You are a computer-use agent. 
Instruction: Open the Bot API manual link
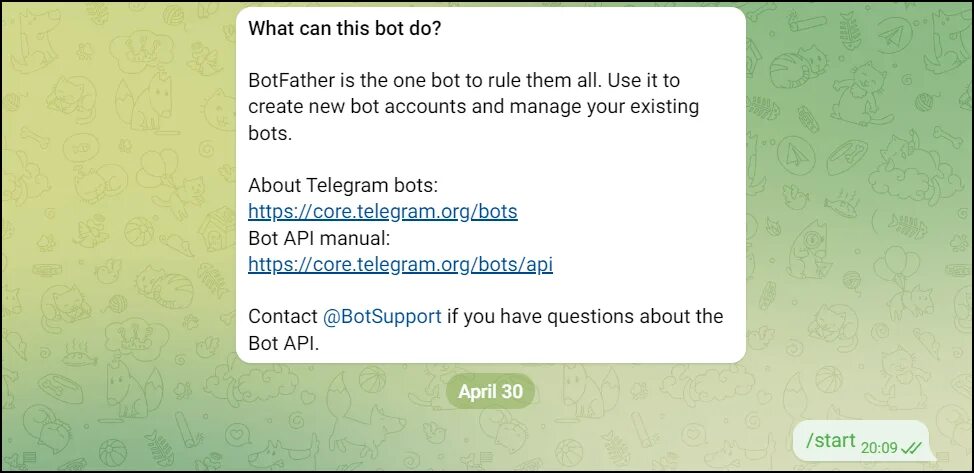[400, 265]
